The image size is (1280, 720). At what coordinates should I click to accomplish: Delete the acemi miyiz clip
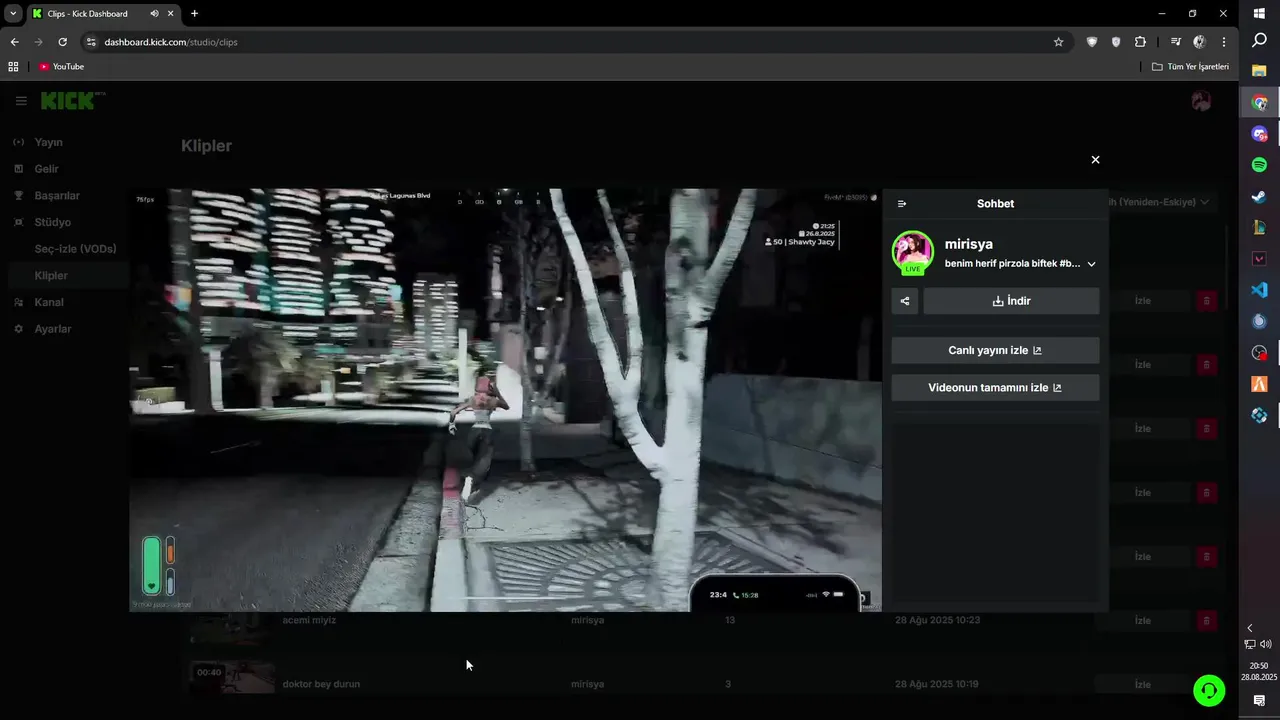tap(1206, 621)
